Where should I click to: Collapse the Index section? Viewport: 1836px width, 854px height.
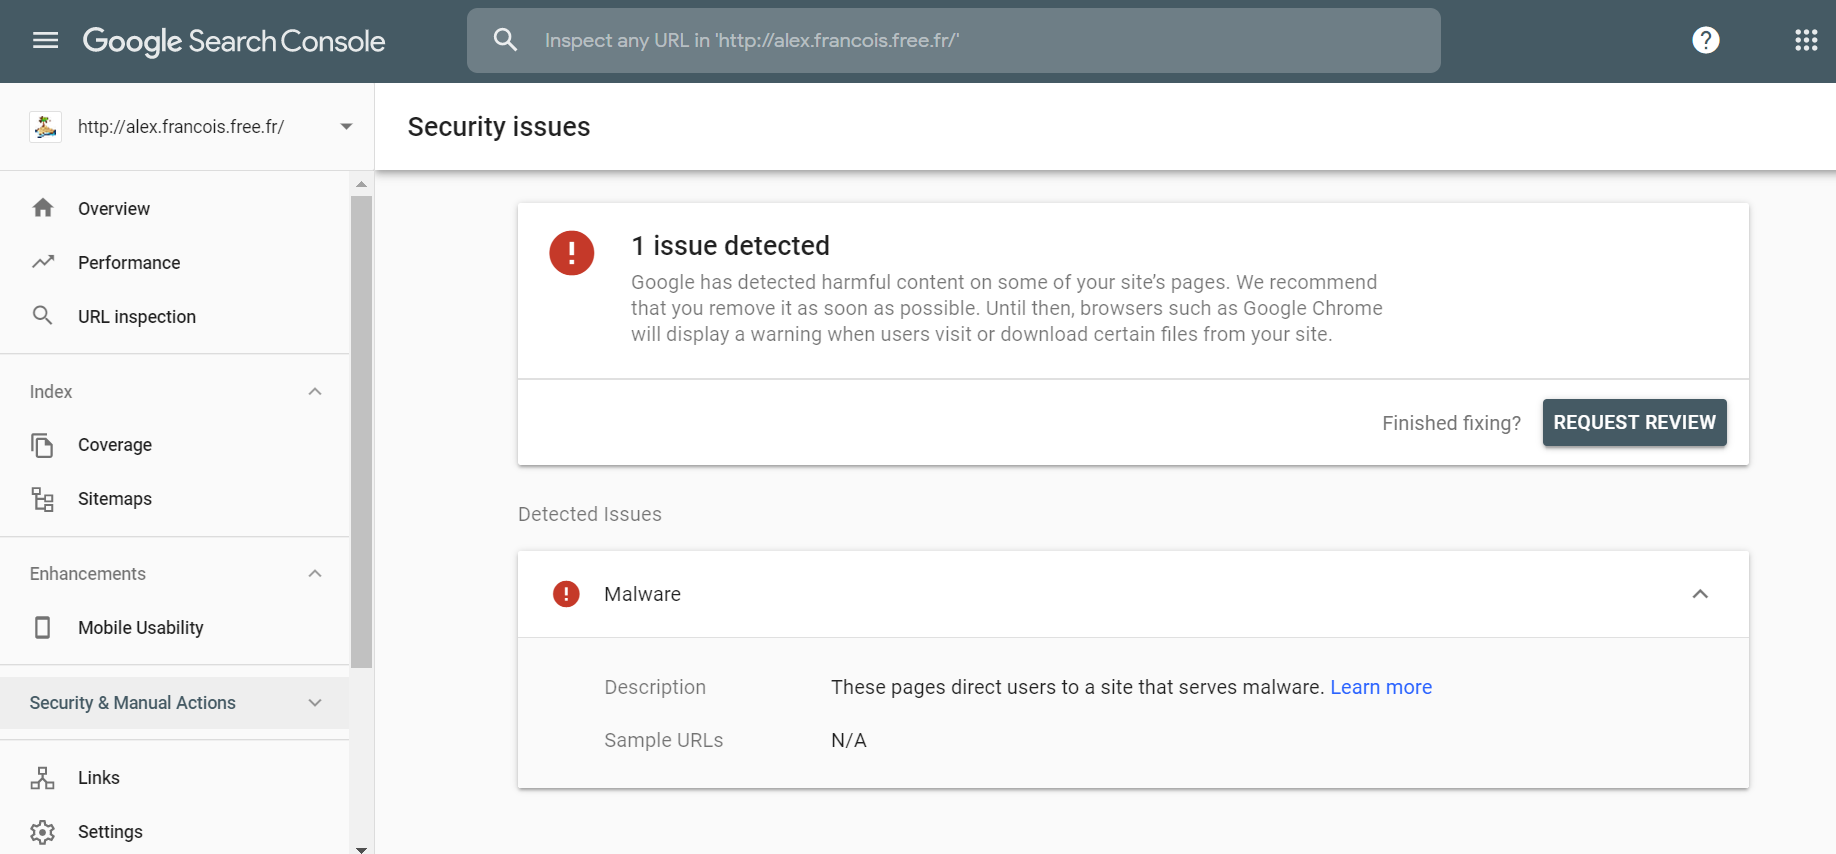tap(315, 392)
